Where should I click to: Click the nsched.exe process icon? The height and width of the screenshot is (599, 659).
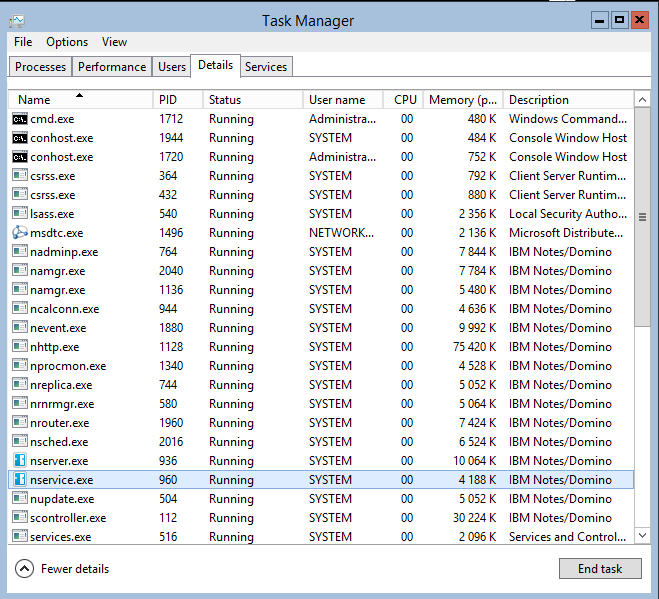pos(20,441)
